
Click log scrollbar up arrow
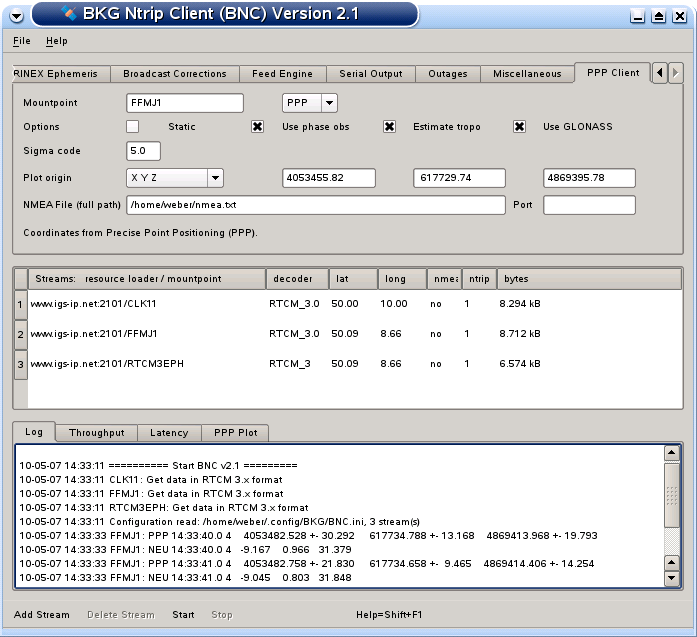[x=672, y=454]
